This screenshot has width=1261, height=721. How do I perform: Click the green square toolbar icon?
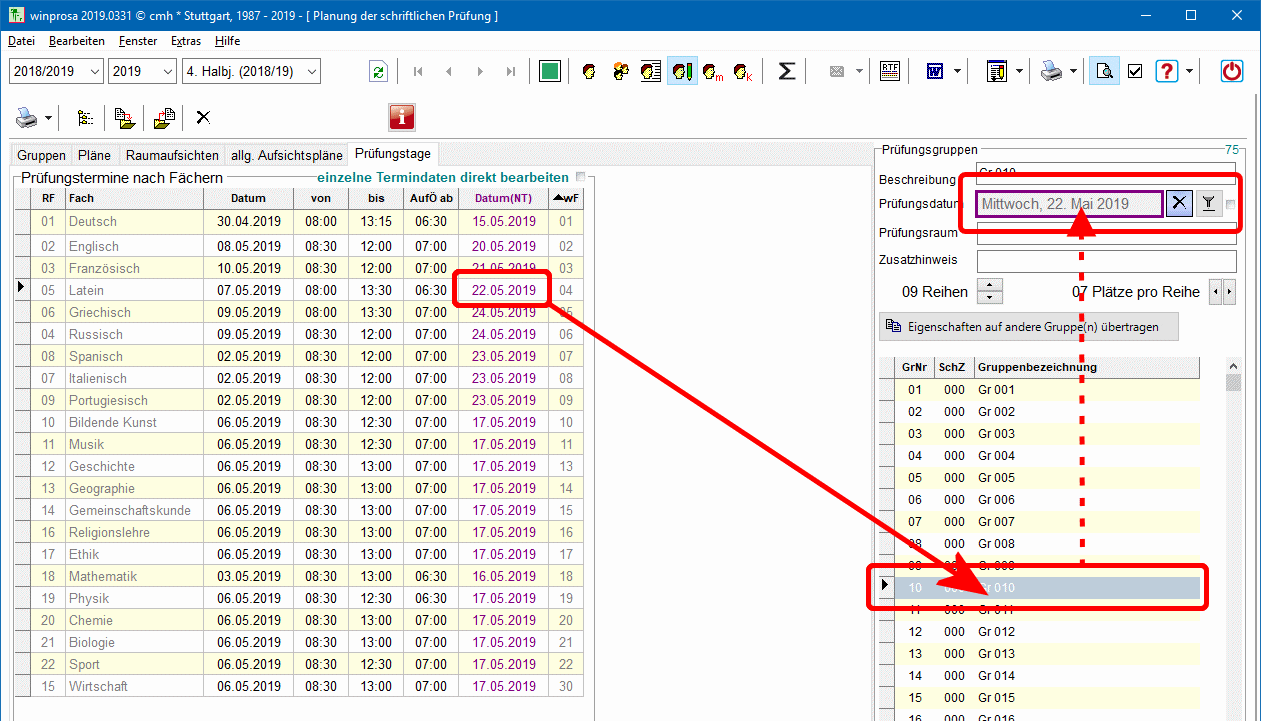click(549, 71)
